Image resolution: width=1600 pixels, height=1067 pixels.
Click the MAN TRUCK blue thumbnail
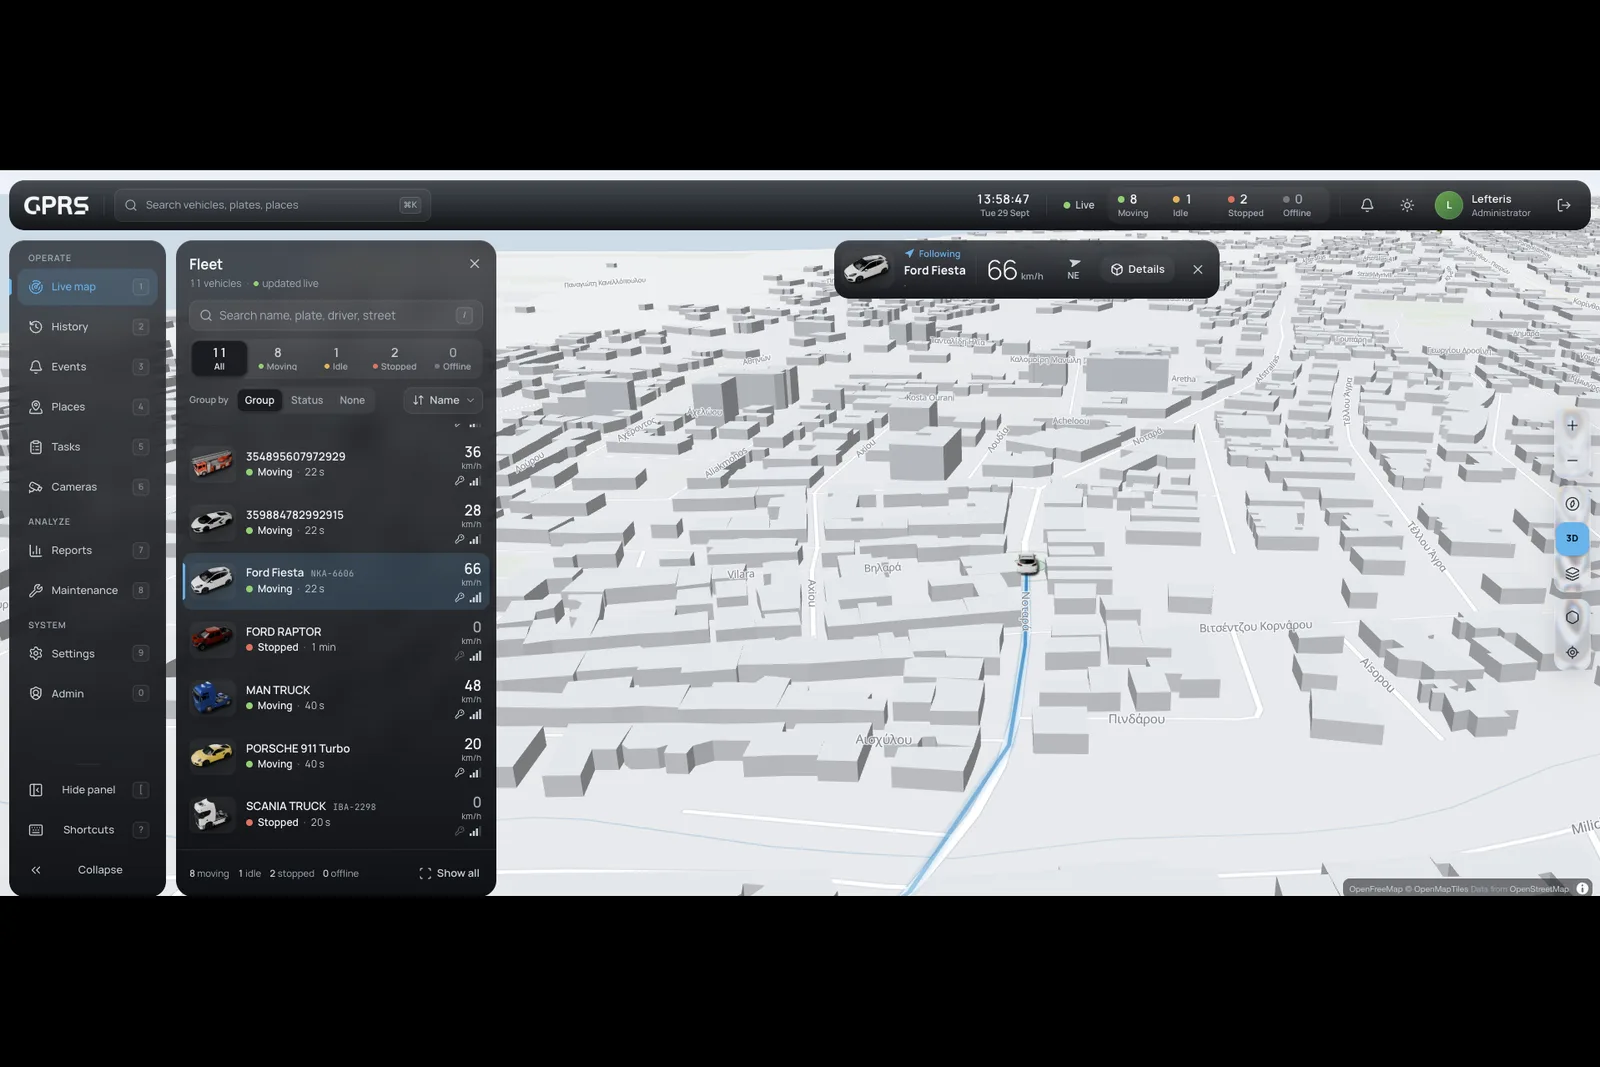click(x=212, y=698)
